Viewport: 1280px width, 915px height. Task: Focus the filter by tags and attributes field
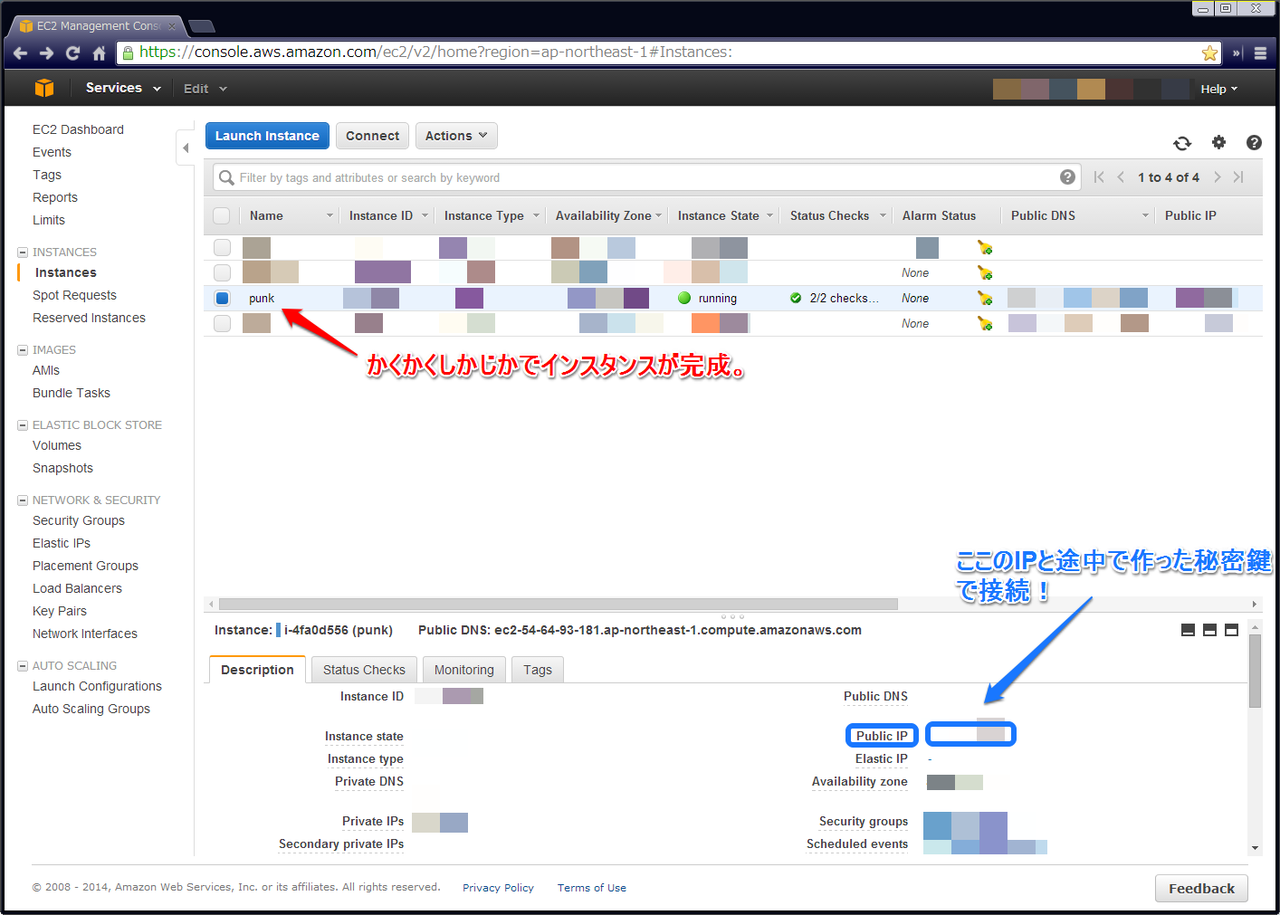(647, 178)
